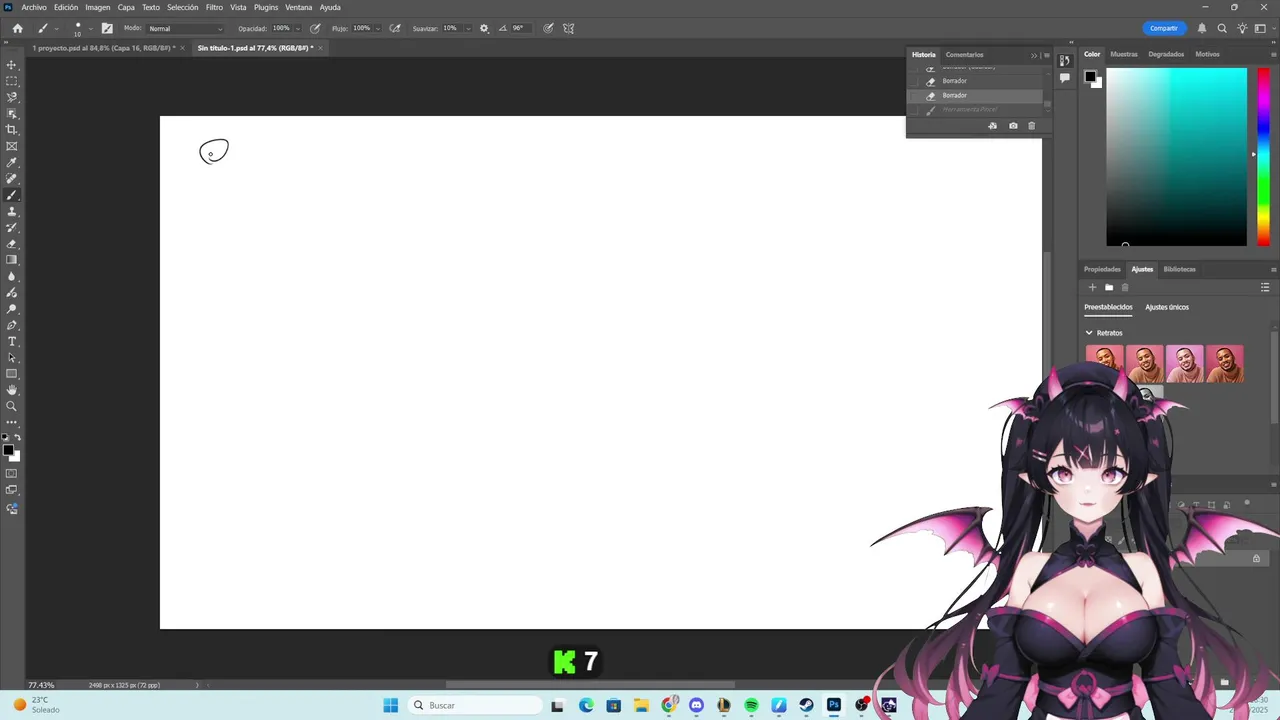Select the Move tool

(12, 65)
